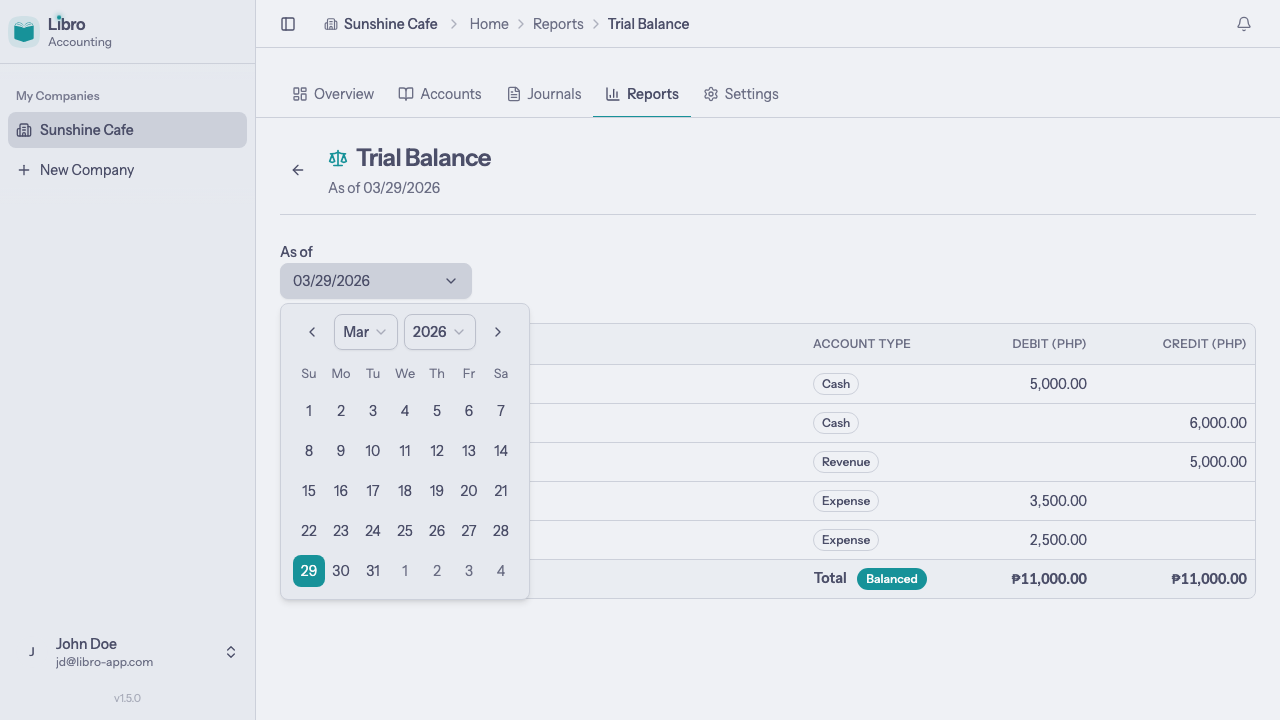The image size is (1280, 720).
Task: Select Sunshine Cafe in the sidebar
Action: tap(127, 130)
